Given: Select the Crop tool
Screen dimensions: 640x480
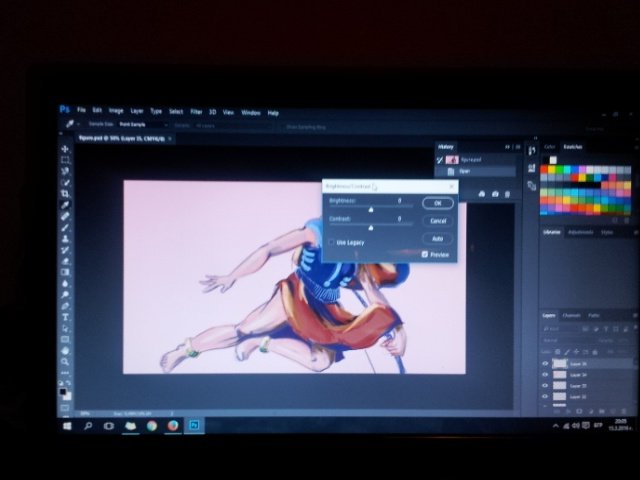Looking at the screenshot, I should [65, 193].
